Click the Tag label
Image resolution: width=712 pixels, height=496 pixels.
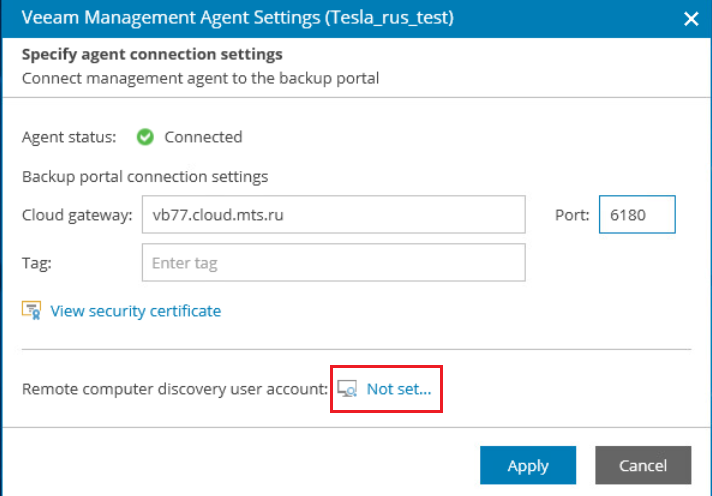click(x=36, y=264)
